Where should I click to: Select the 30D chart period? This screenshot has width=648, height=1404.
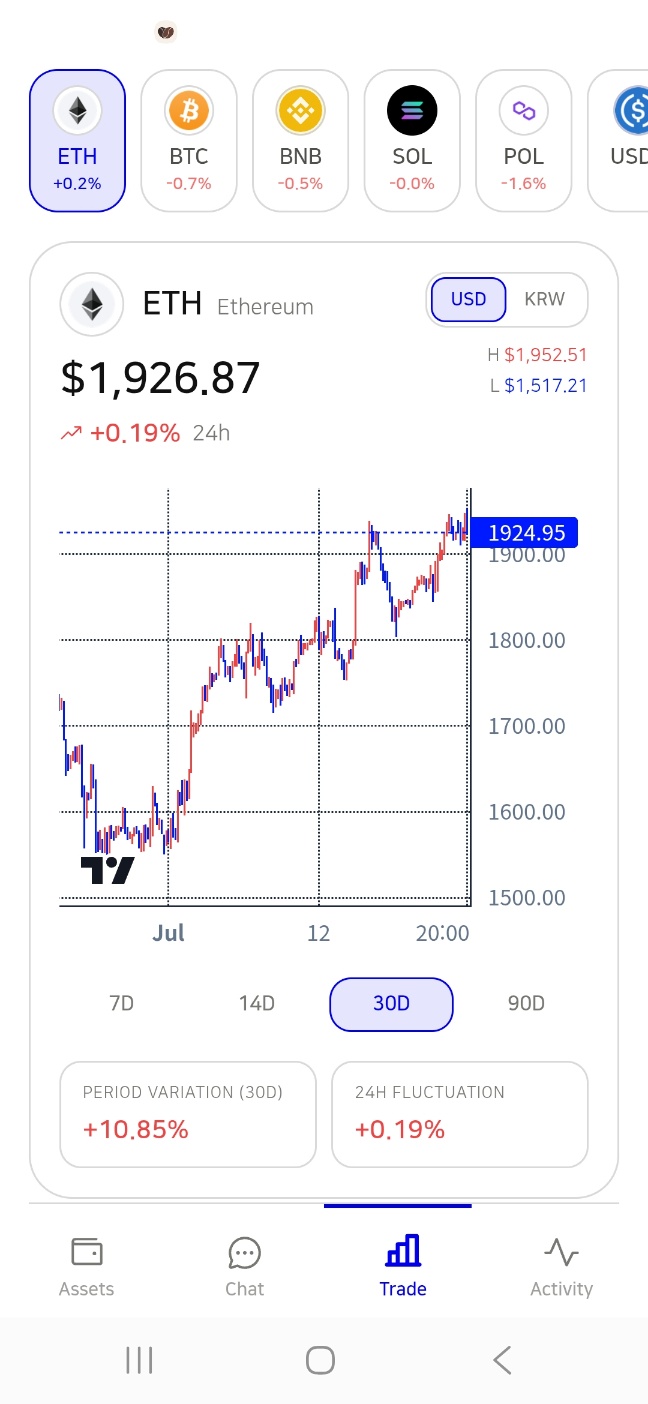[391, 1004]
